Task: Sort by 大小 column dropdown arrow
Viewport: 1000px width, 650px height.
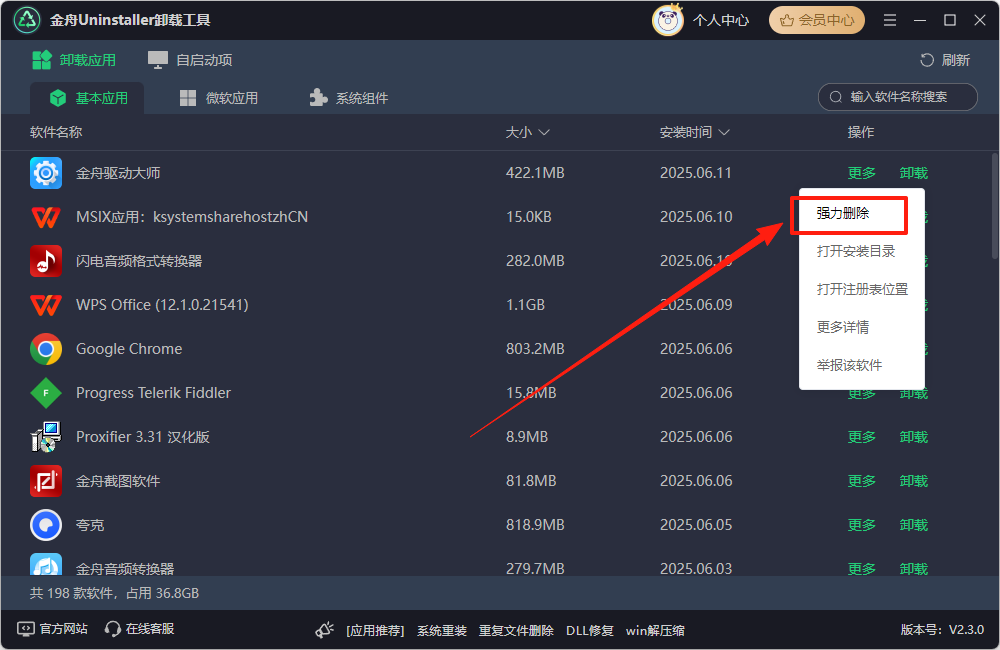Action: click(x=544, y=132)
